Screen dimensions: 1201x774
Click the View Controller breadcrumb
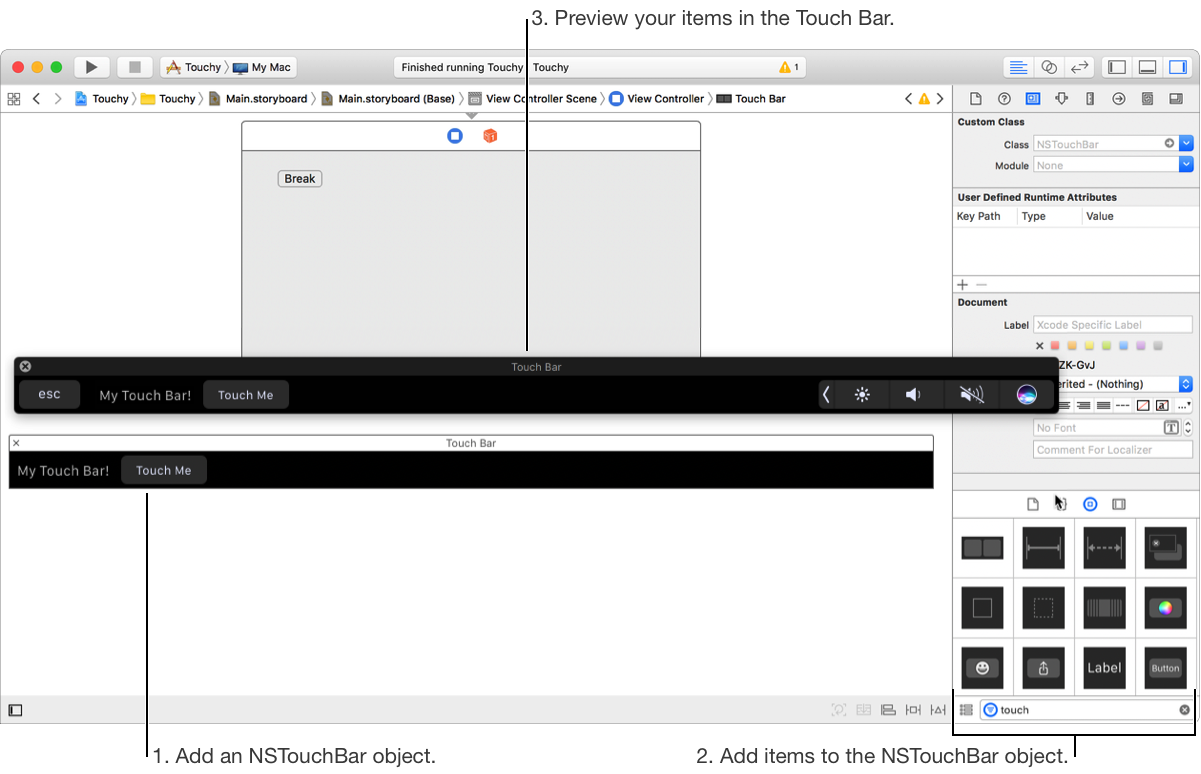pos(657,99)
